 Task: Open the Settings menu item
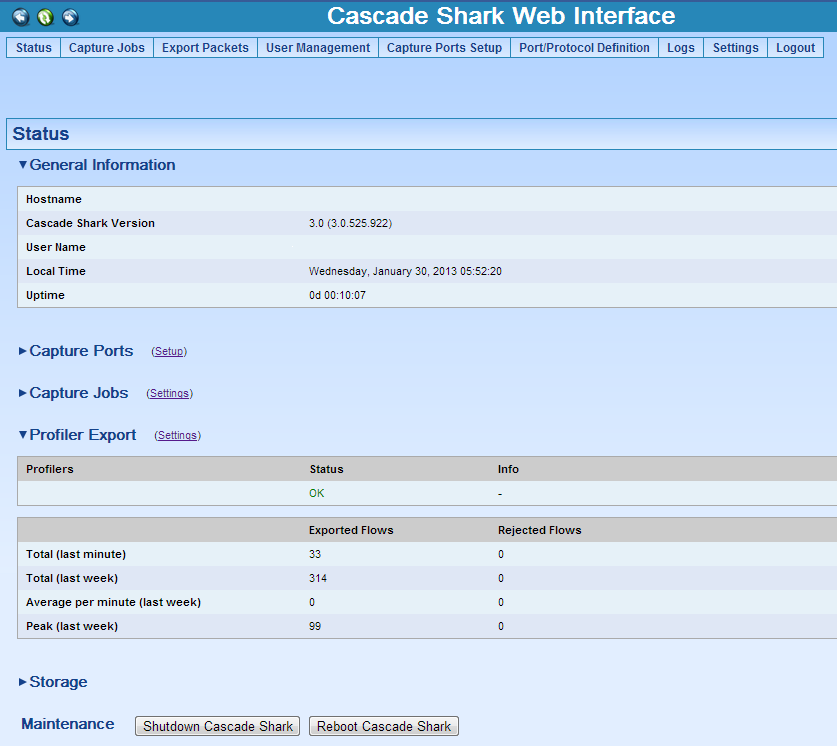[735, 48]
